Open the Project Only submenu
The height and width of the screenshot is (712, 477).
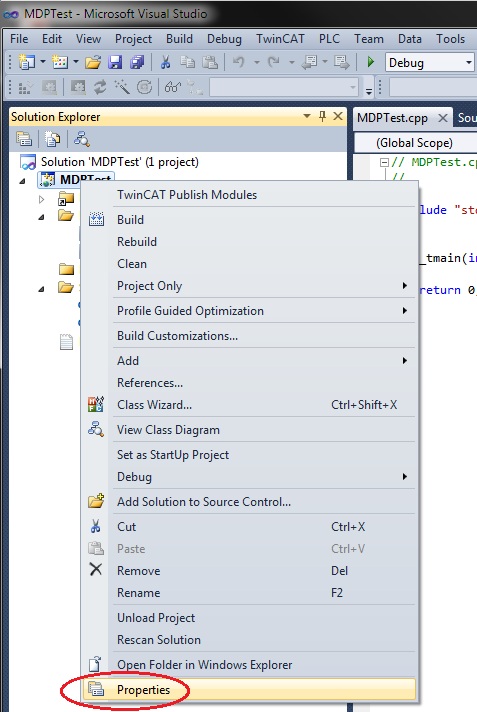point(249,286)
